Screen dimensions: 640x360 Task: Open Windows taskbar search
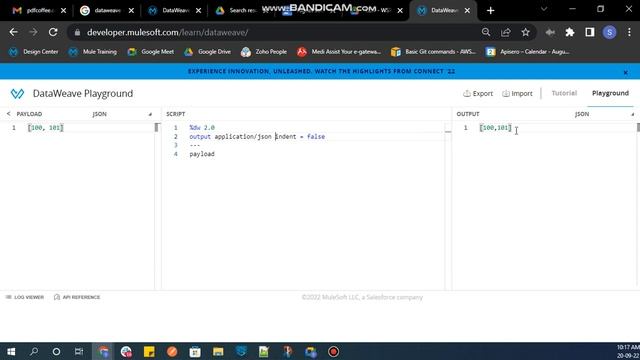pyautogui.click(x=34, y=351)
